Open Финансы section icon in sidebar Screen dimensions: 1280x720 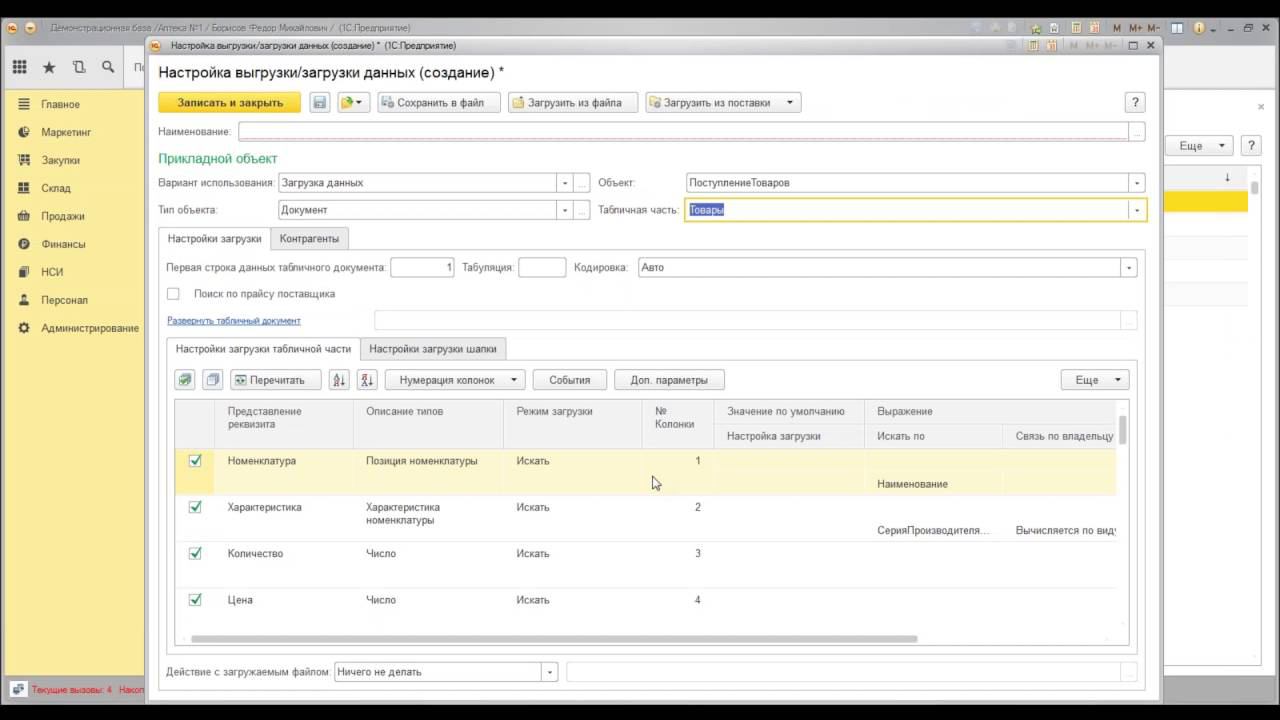23,244
